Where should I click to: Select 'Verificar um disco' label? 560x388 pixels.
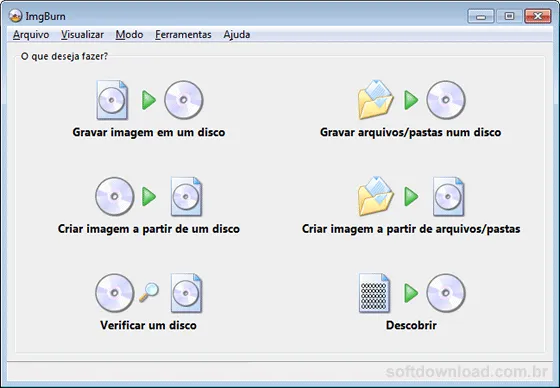[x=148, y=325]
